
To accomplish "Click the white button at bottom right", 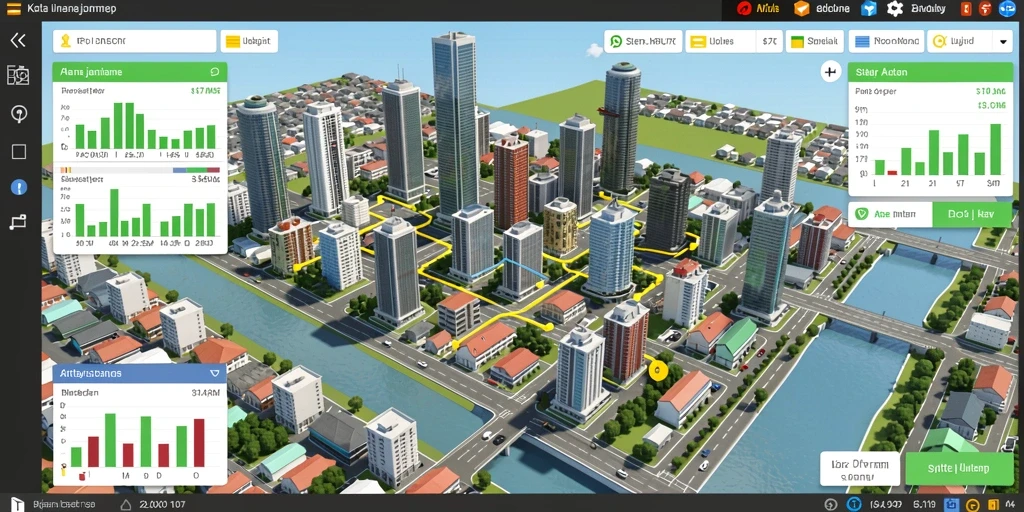I will 860,469.
